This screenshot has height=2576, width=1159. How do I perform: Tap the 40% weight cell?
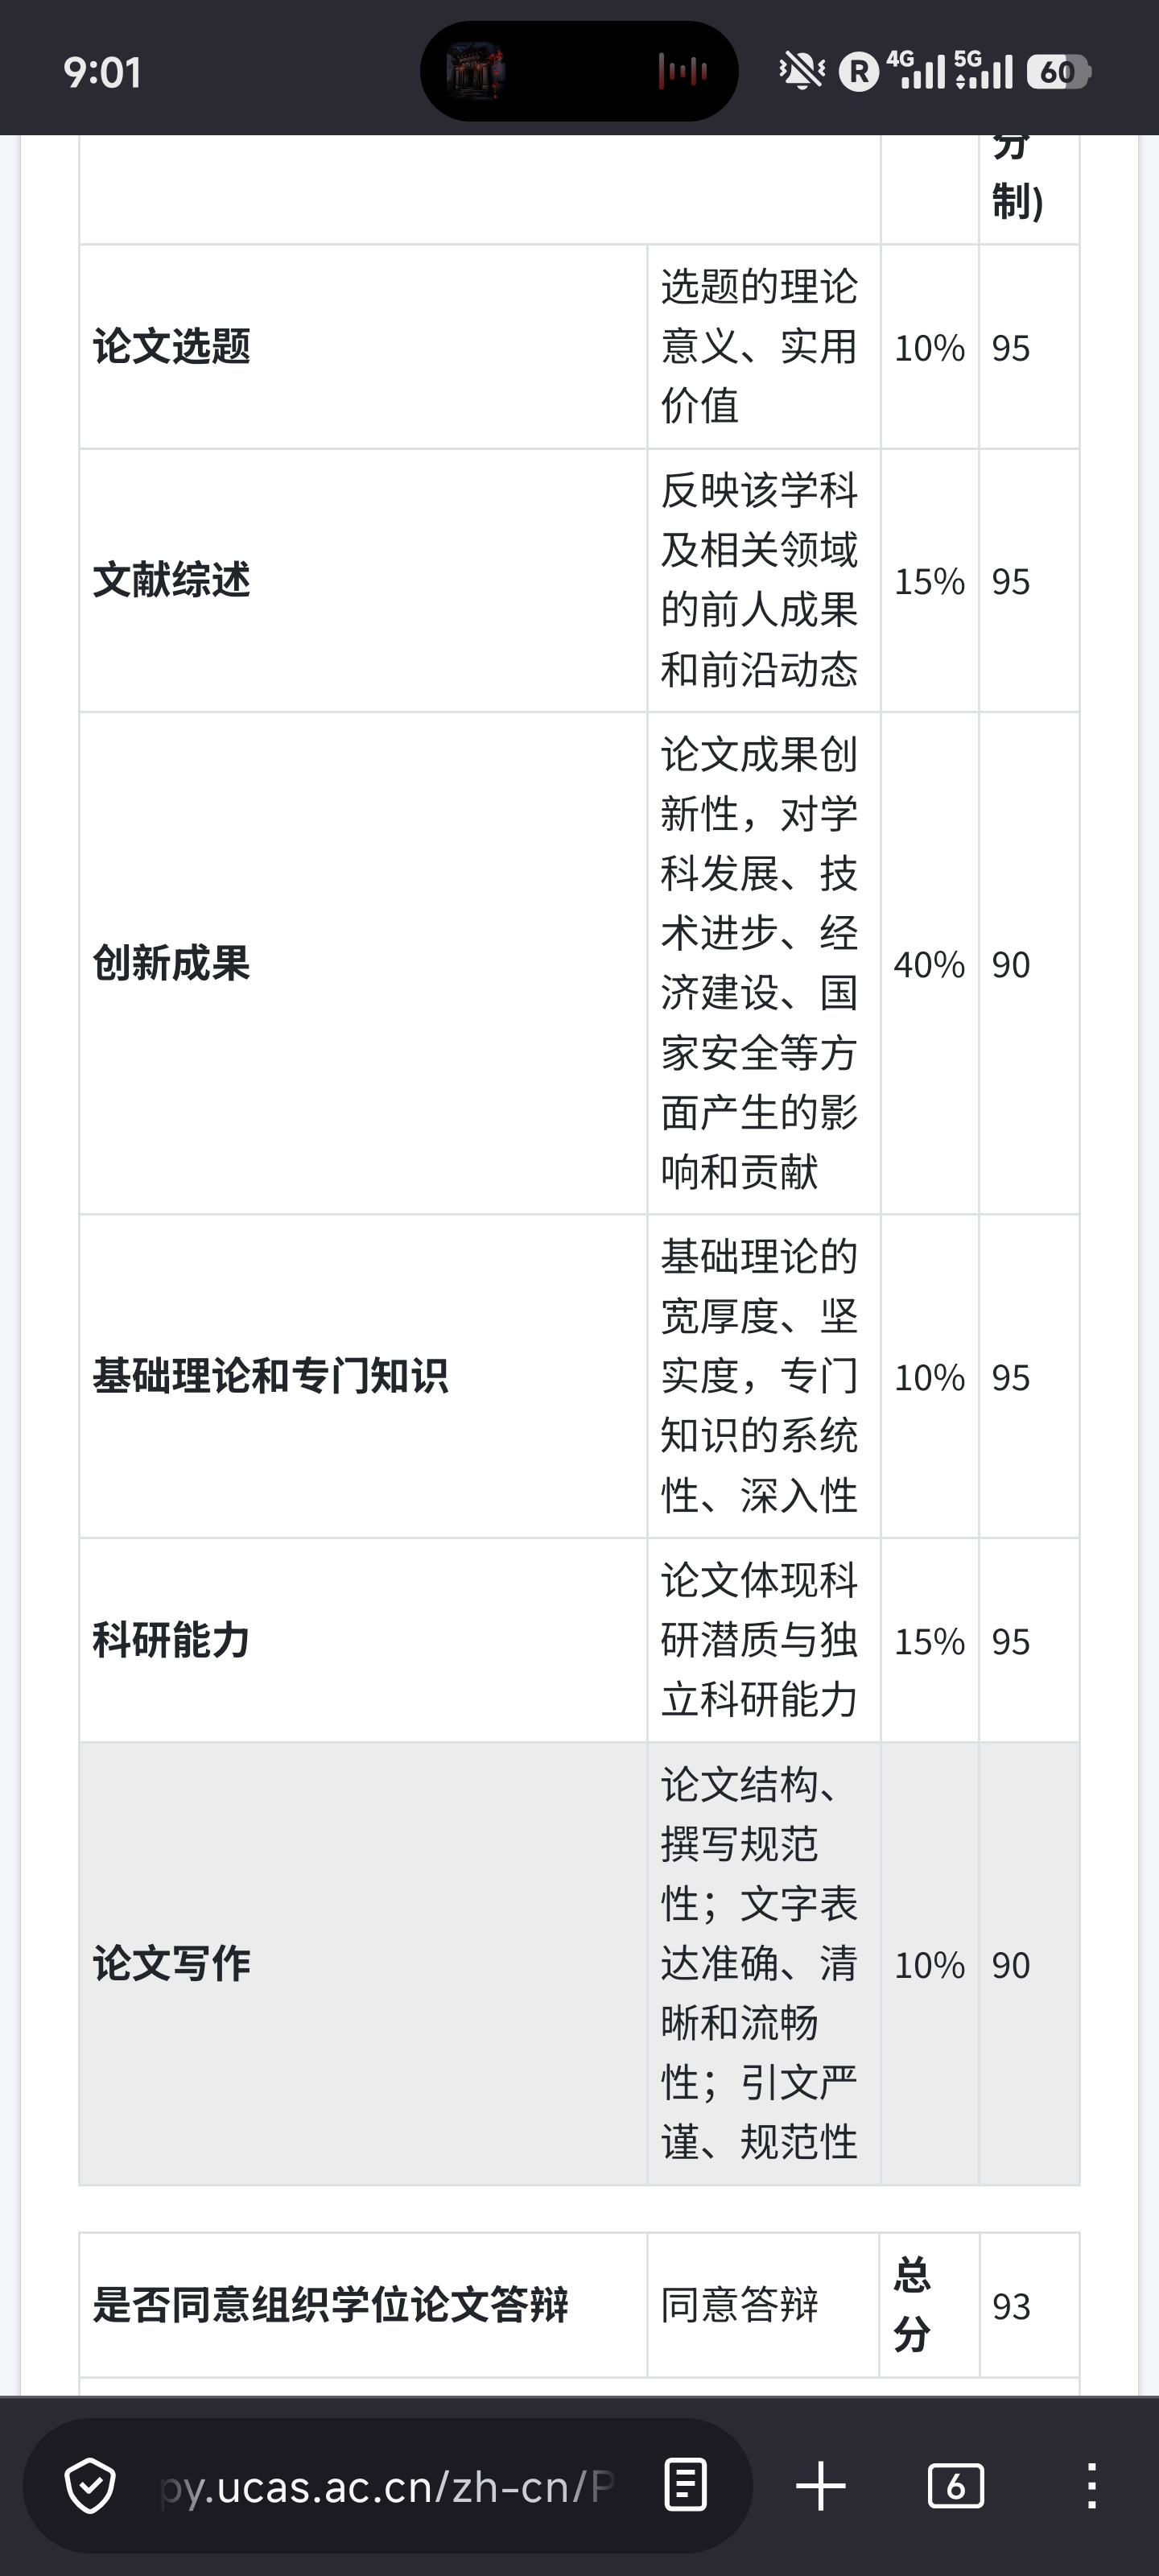point(929,965)
